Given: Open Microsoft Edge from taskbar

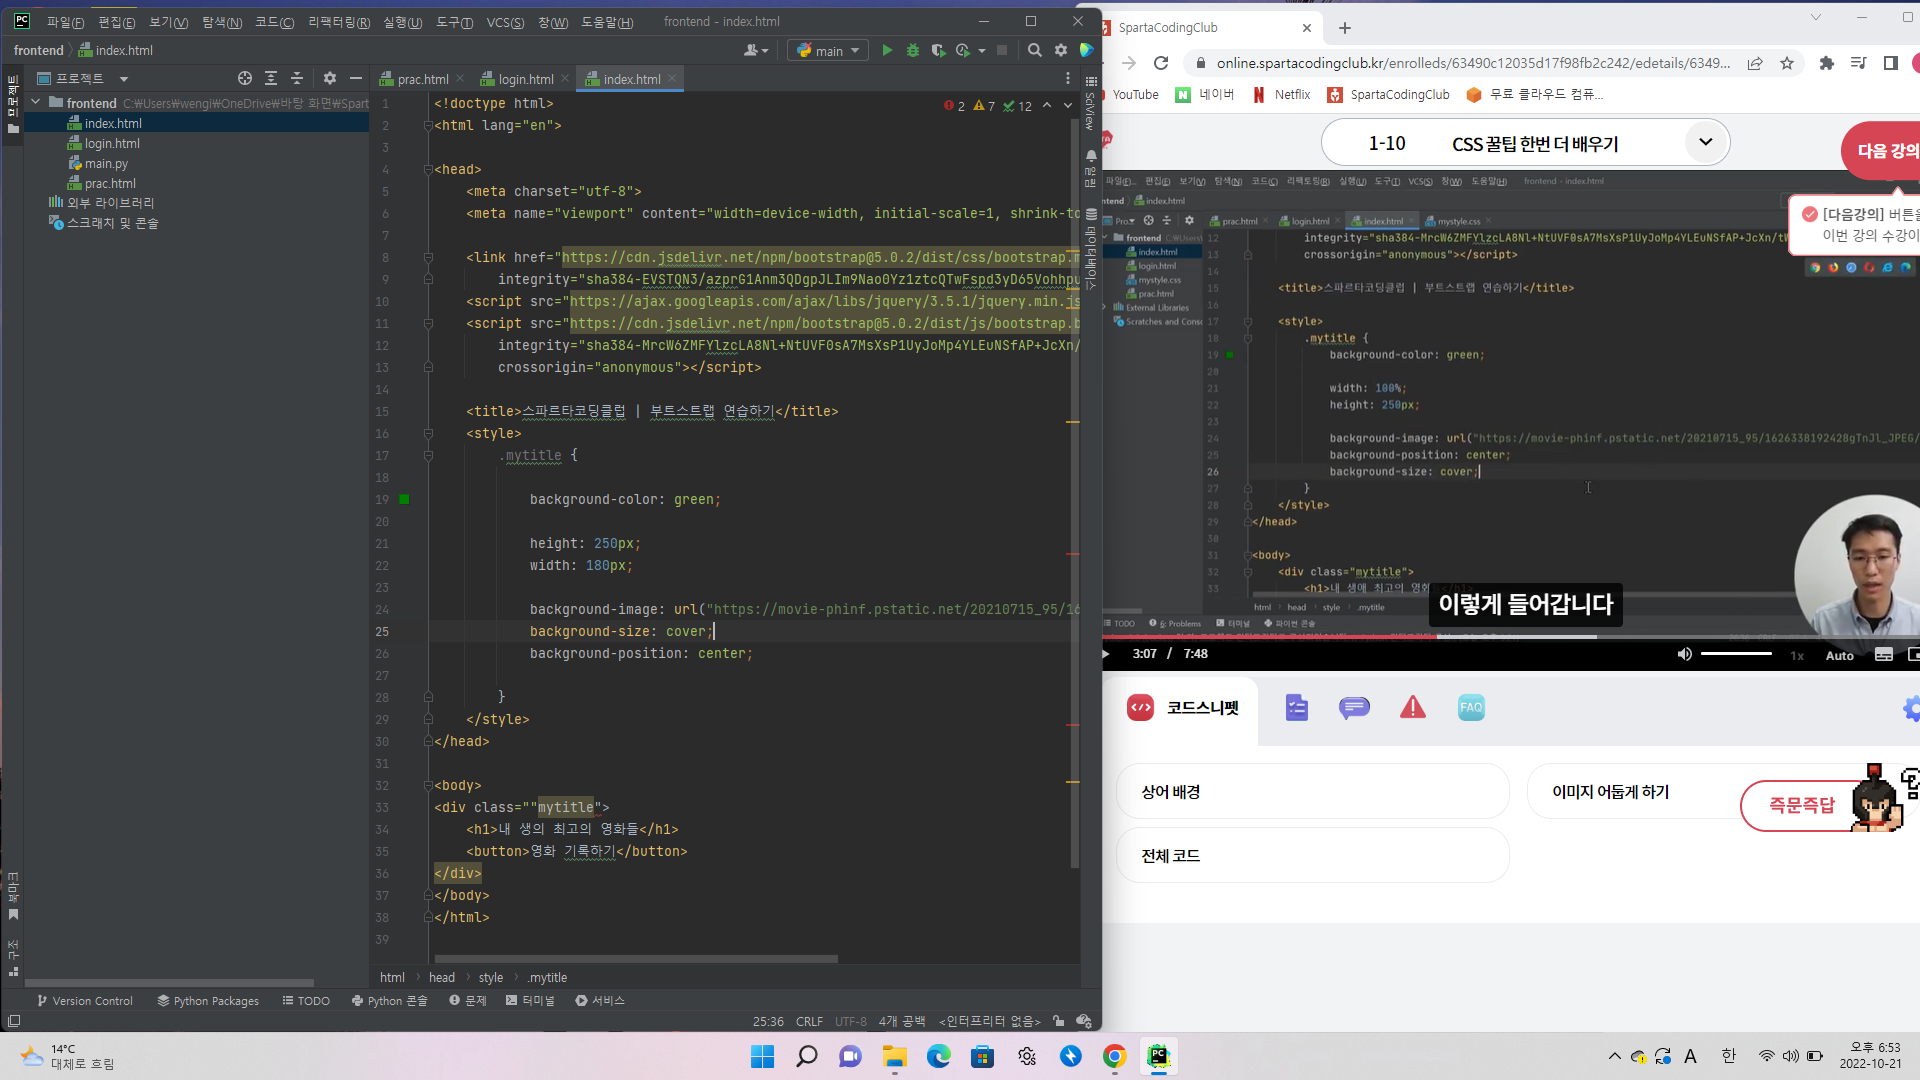Looking at the screenshot, I should (x=938, y=1056).
